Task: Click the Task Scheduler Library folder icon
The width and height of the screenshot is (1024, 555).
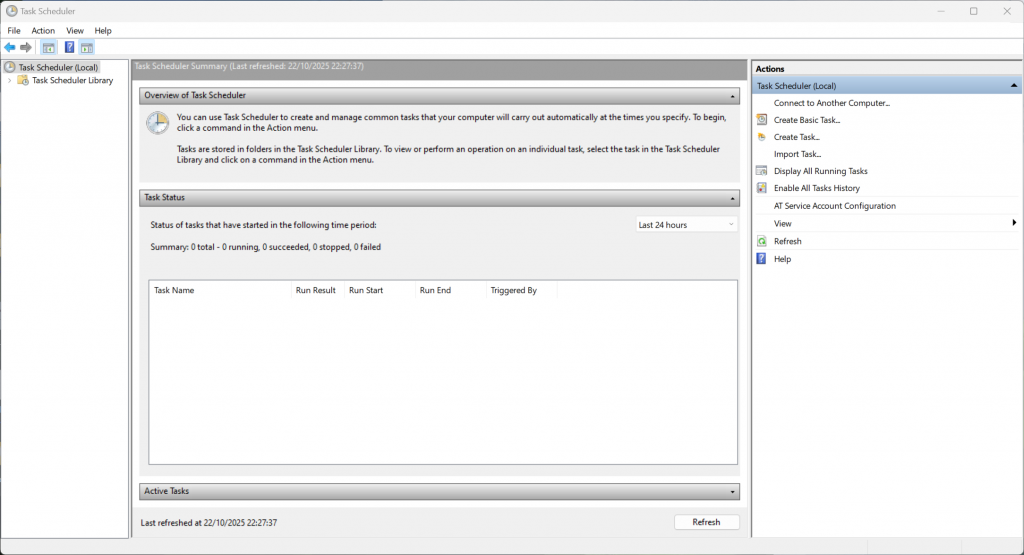Action: point(23,80)
